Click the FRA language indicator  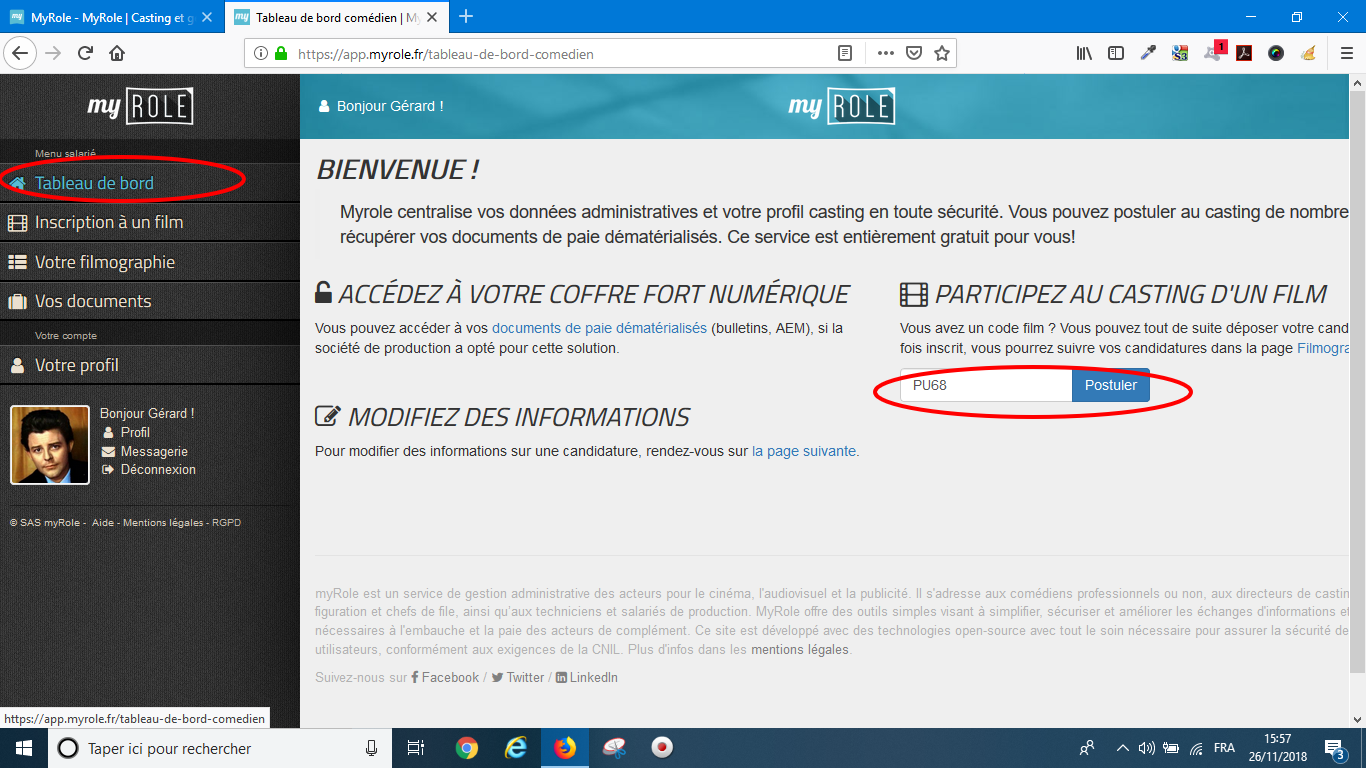(1224, 748)
